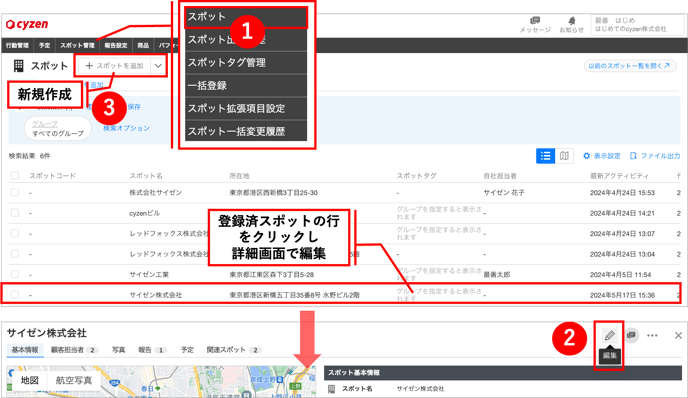Screen dimensions: 688x398
Task: Open the グループ すべてのグループ selector
Action: click(57, 129)
